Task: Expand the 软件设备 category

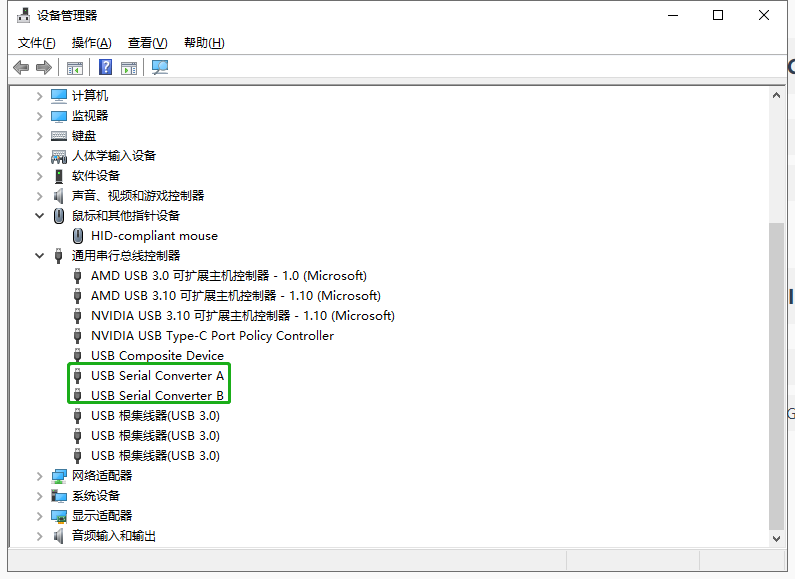Action: click(x=40, y=176)
